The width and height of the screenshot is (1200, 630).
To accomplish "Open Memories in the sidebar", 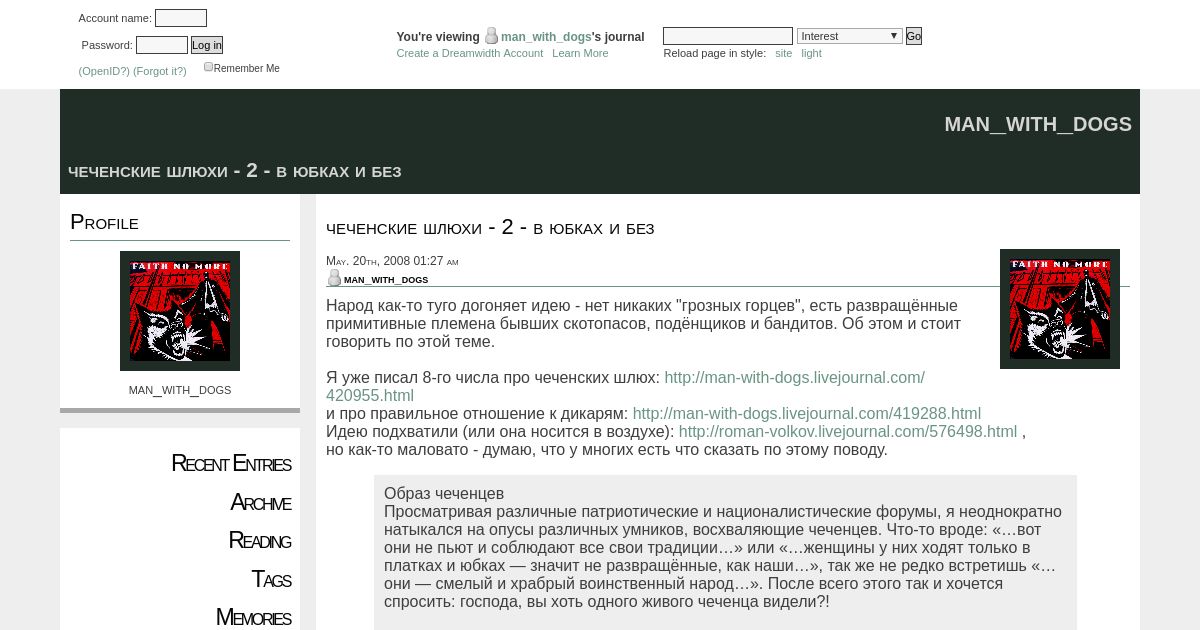I will (x=254, y=617).
